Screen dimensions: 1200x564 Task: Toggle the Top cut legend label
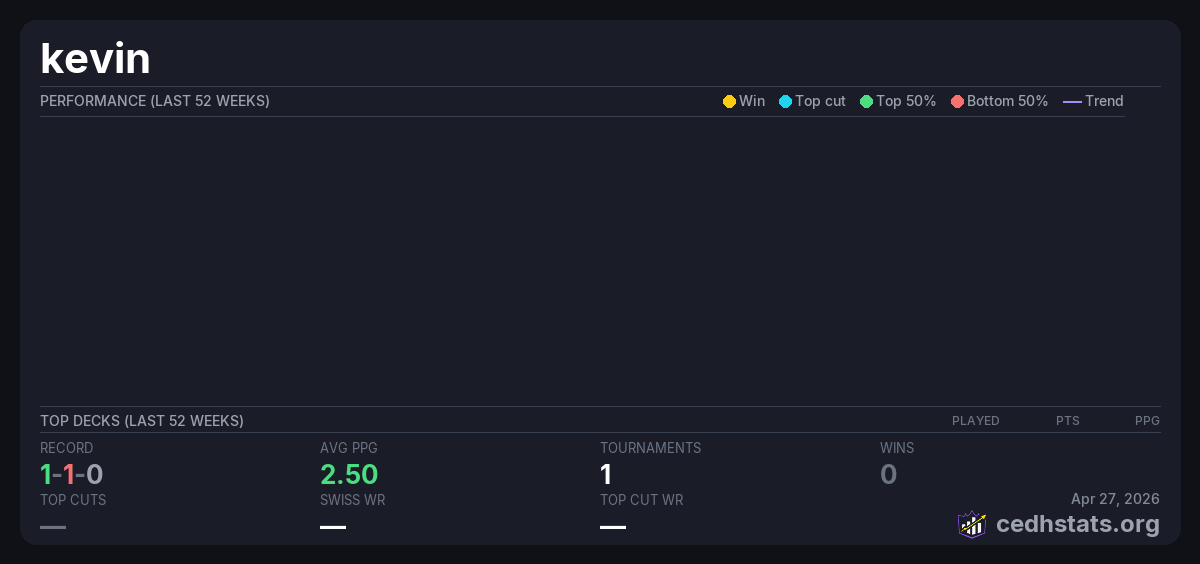point(820,102)
